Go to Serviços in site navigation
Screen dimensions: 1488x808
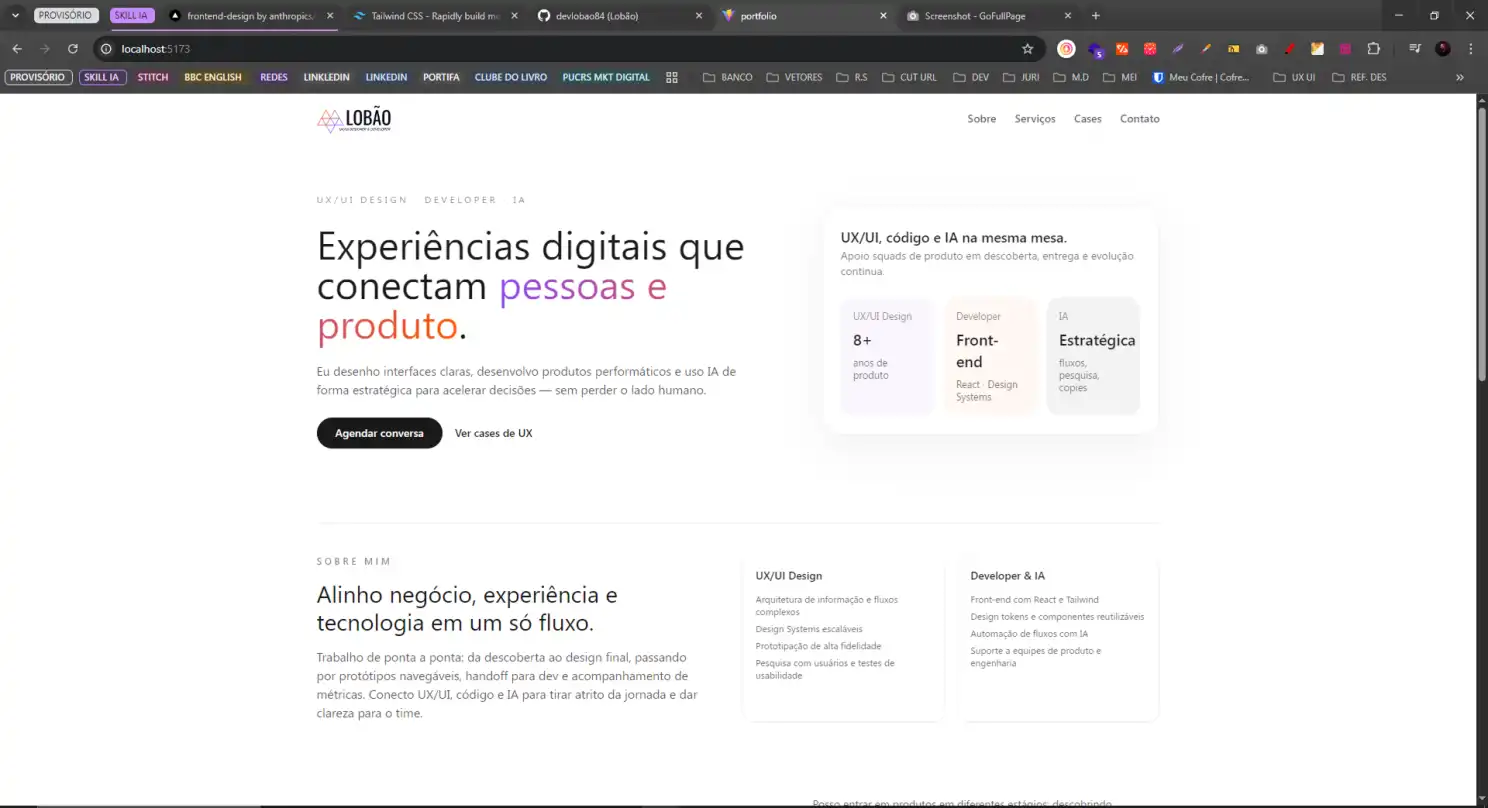[x=1034, y=119]
